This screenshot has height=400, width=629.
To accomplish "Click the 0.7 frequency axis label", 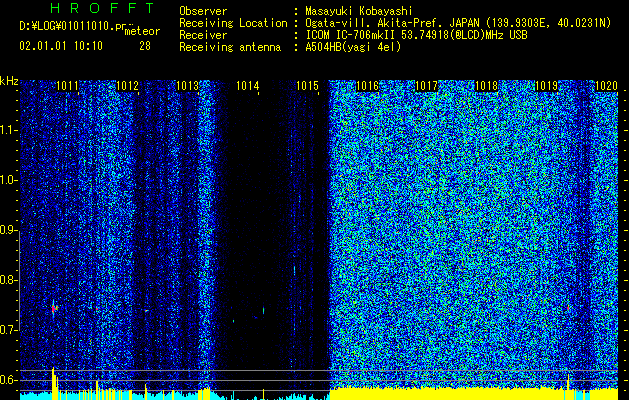I will pyautogui.click(x=8, y=330).
